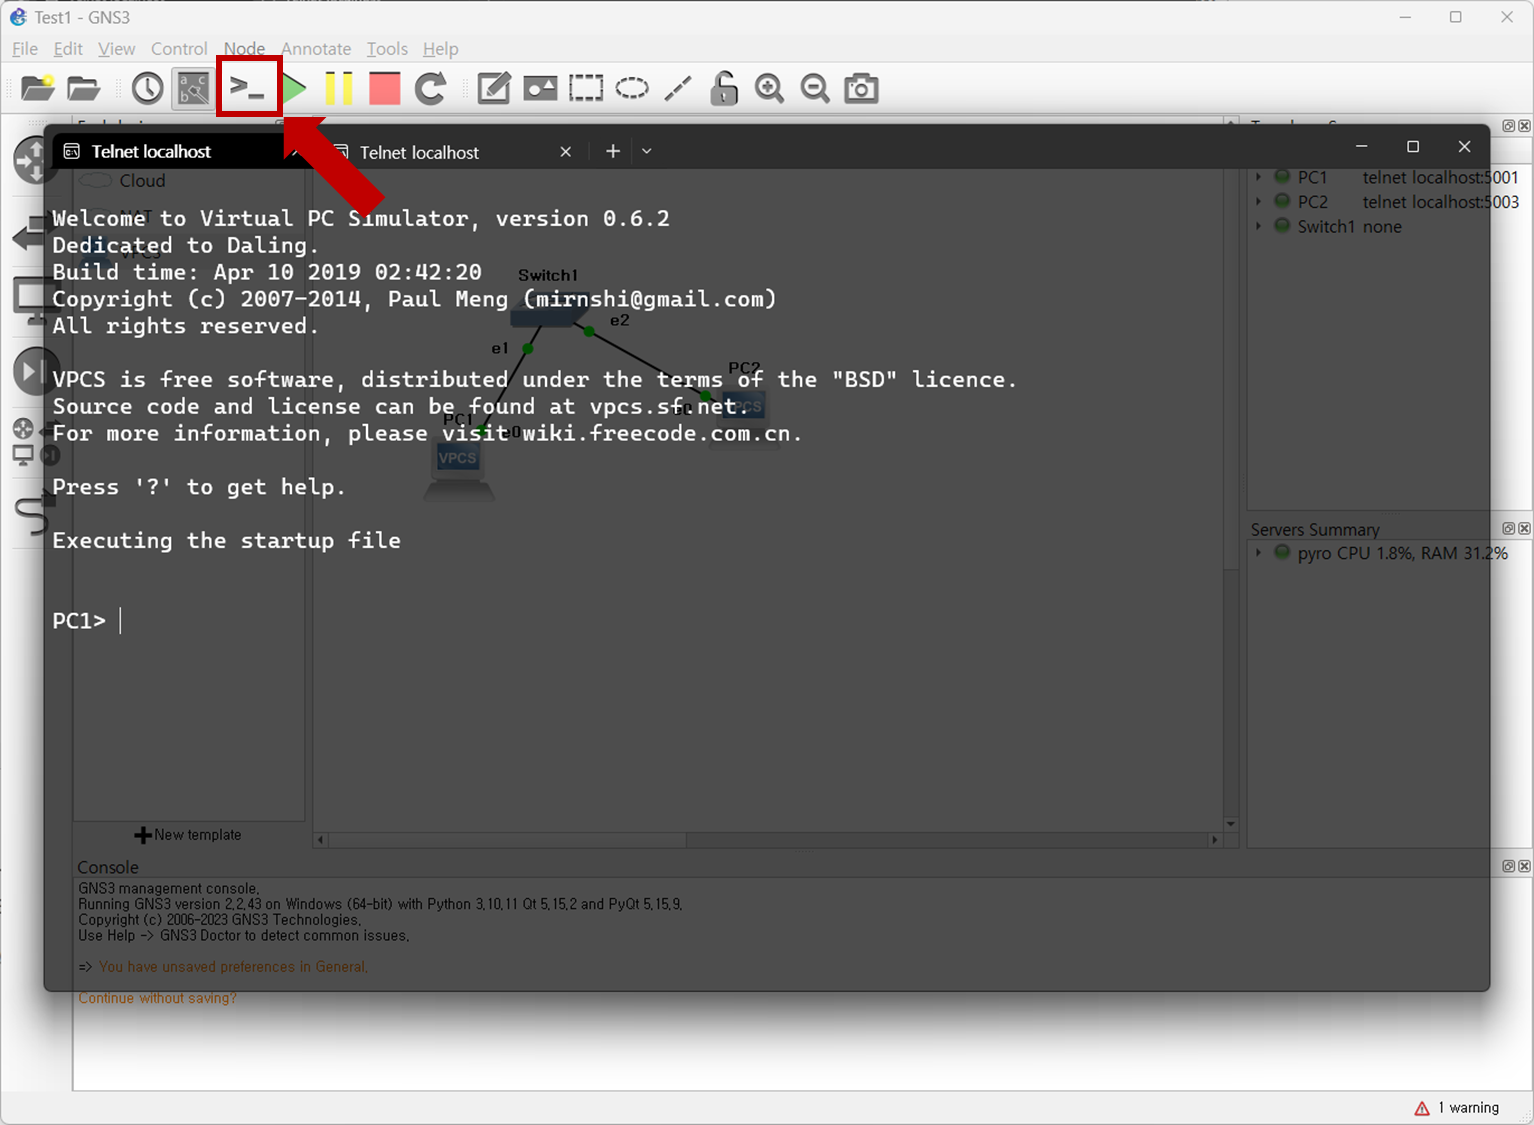Toggle show interface labels icon
The image size is (1534, 1125).
pyautogui.click(x=193, y=89)
